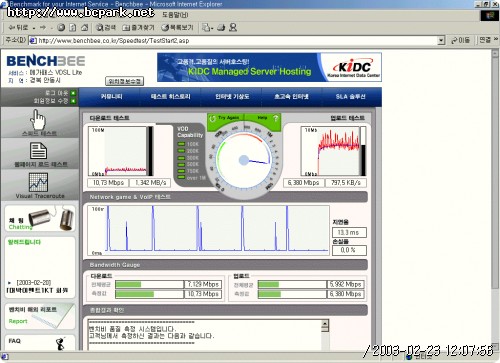This screenshot has height=363, width=500.
Task: Click the 이동 Go button
Action: [460, 40]
